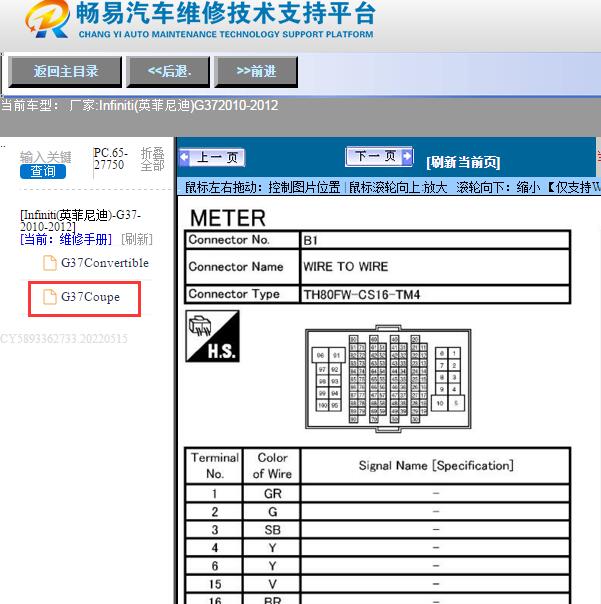This screenshot has width=601, height=604.
Task: Click the G37Coupe document icon
Action: point(49,297)
